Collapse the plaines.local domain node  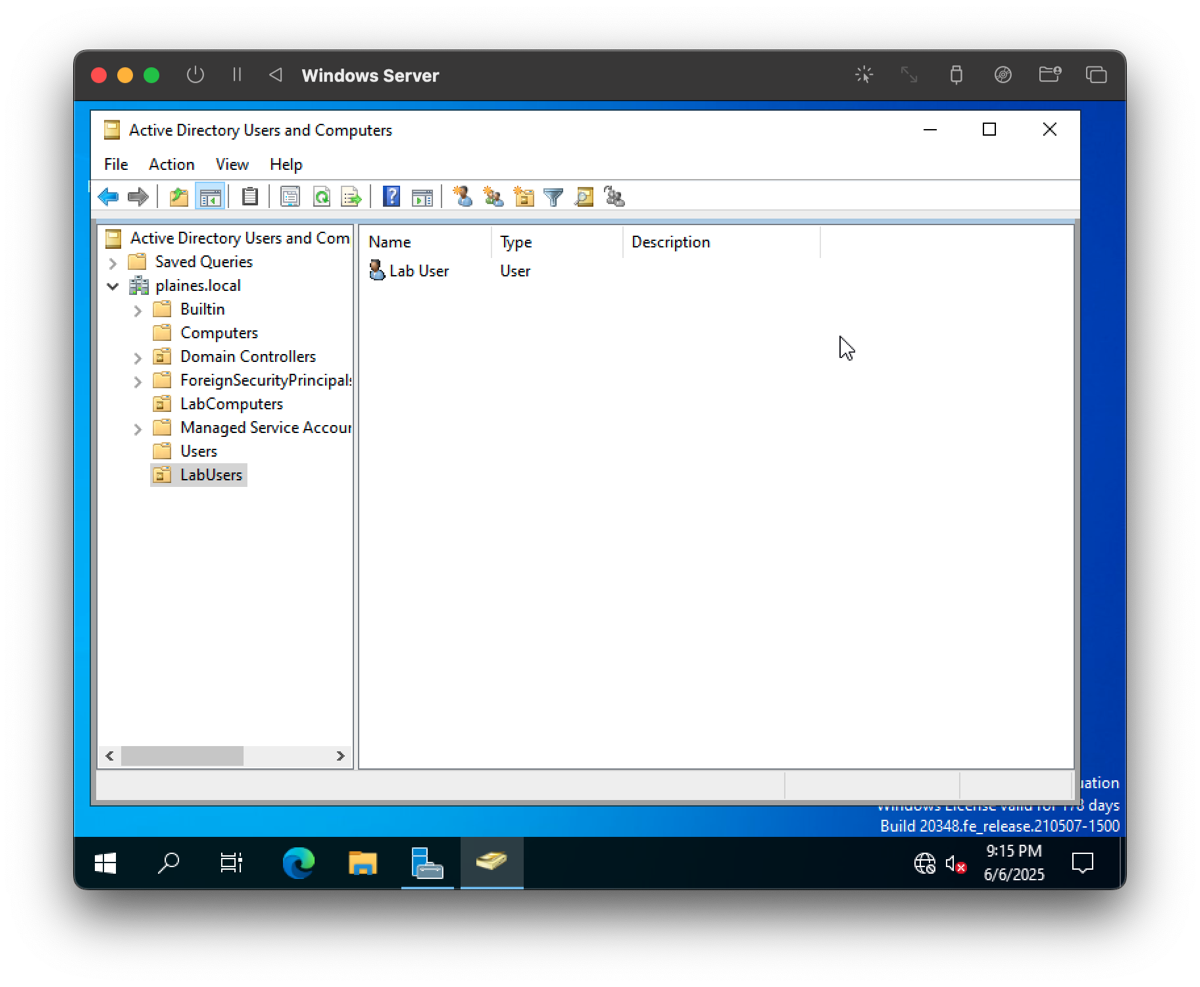coord(113,286)
